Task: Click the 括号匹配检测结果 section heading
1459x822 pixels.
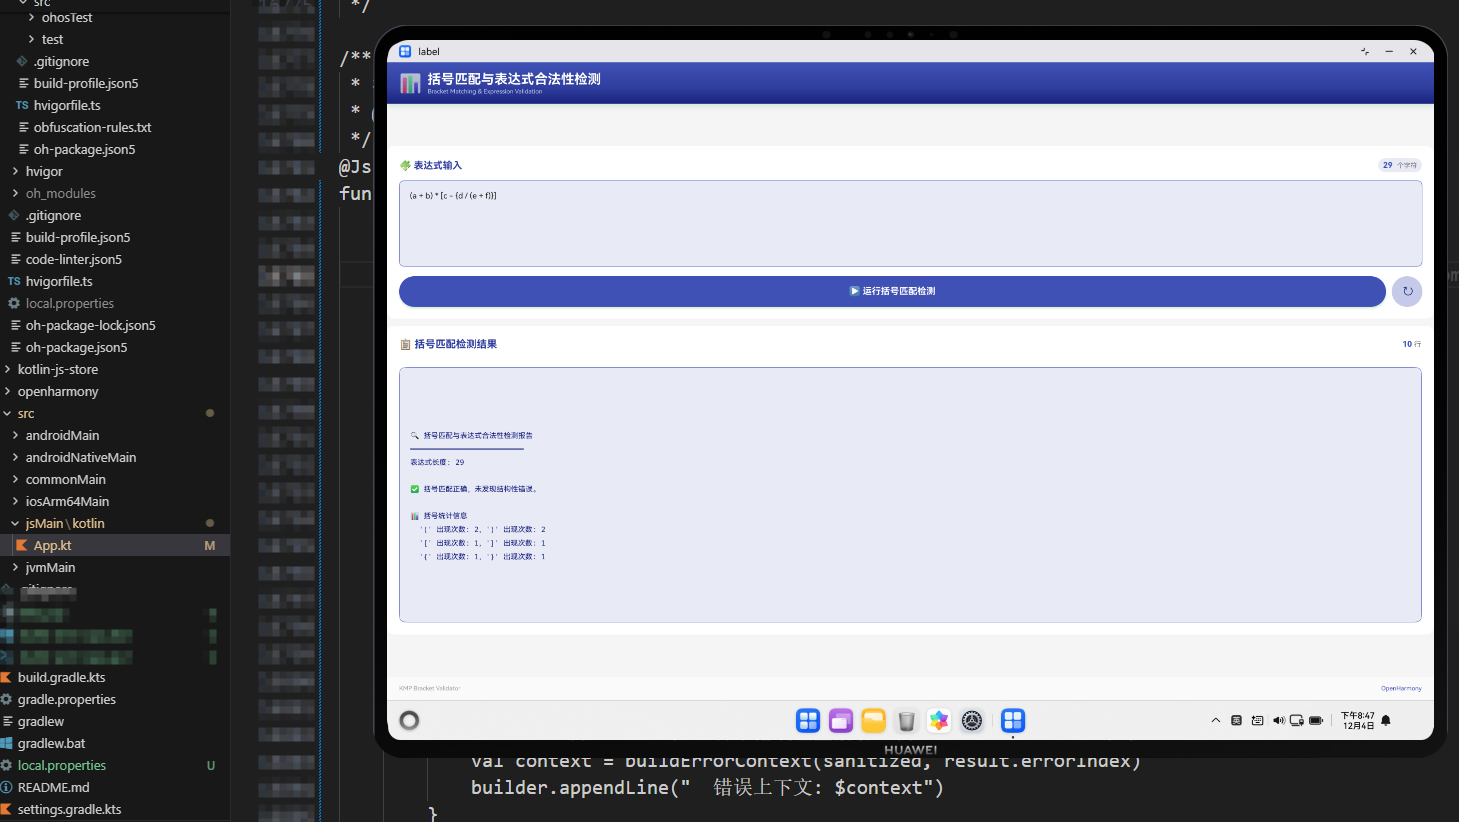Action: tap(456, 344)
